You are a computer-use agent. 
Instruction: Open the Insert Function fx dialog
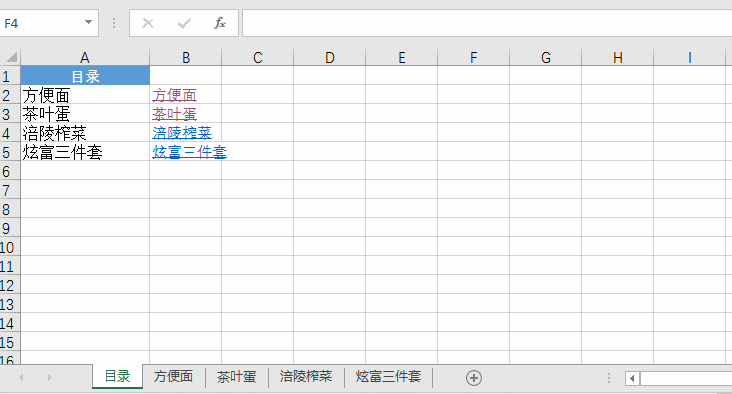[x=220, y=23]
